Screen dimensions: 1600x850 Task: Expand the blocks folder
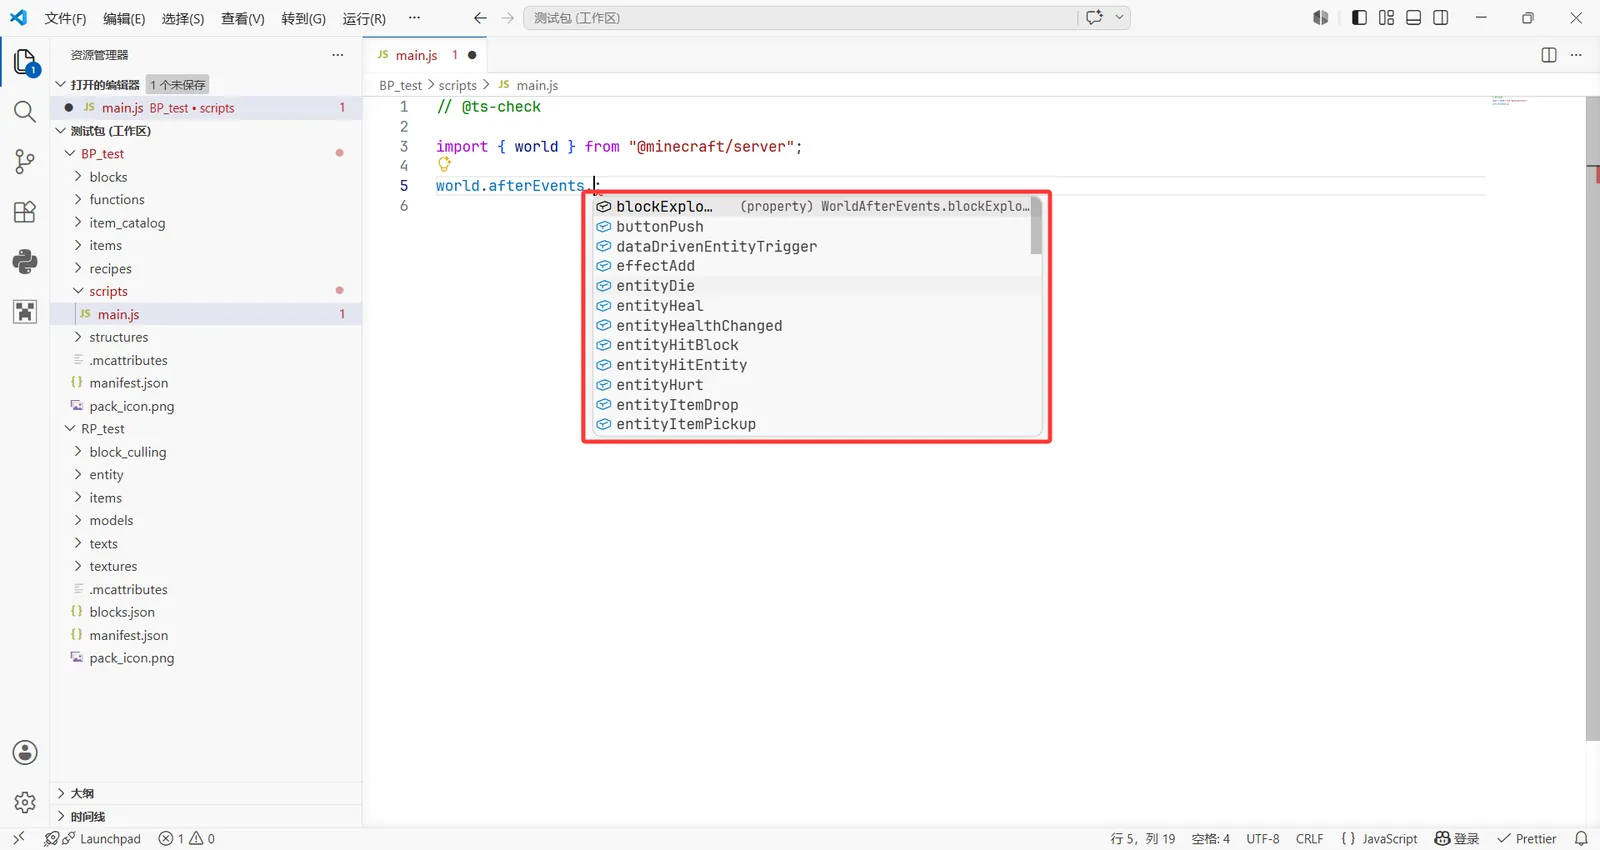pos(78,176)
